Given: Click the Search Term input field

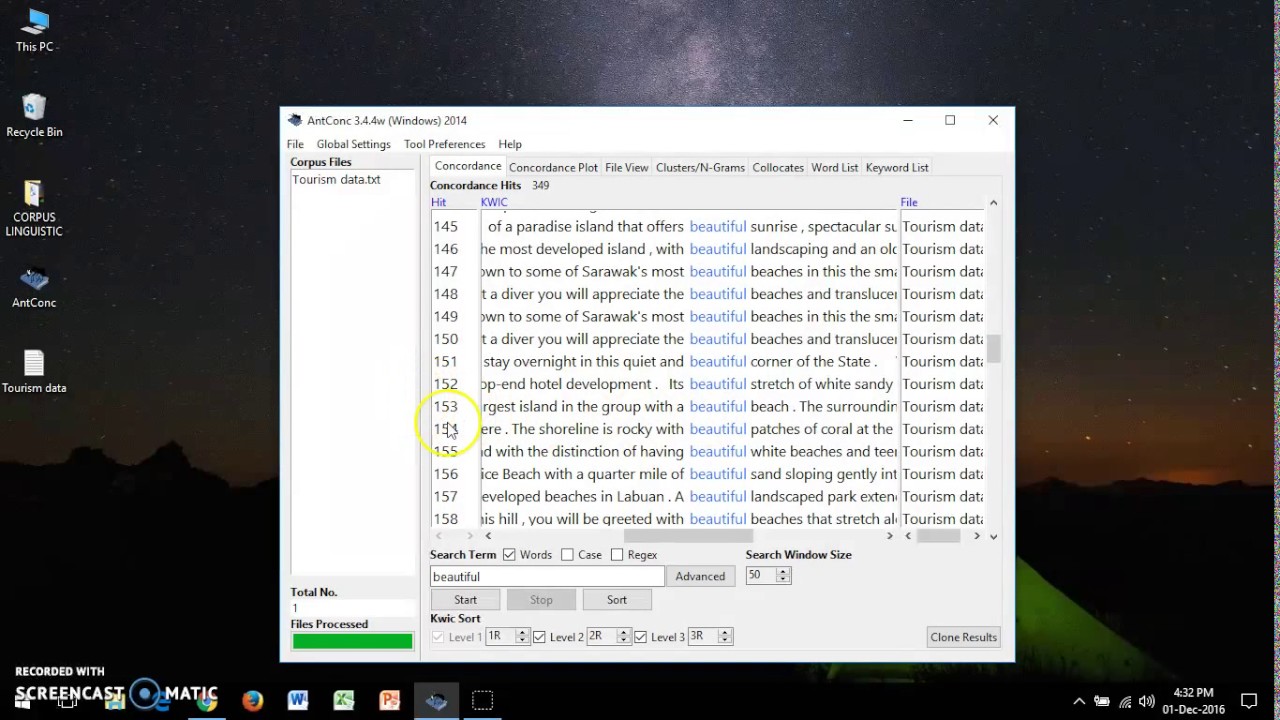Looking at the screenshot, I should click(x=547, y=577).
